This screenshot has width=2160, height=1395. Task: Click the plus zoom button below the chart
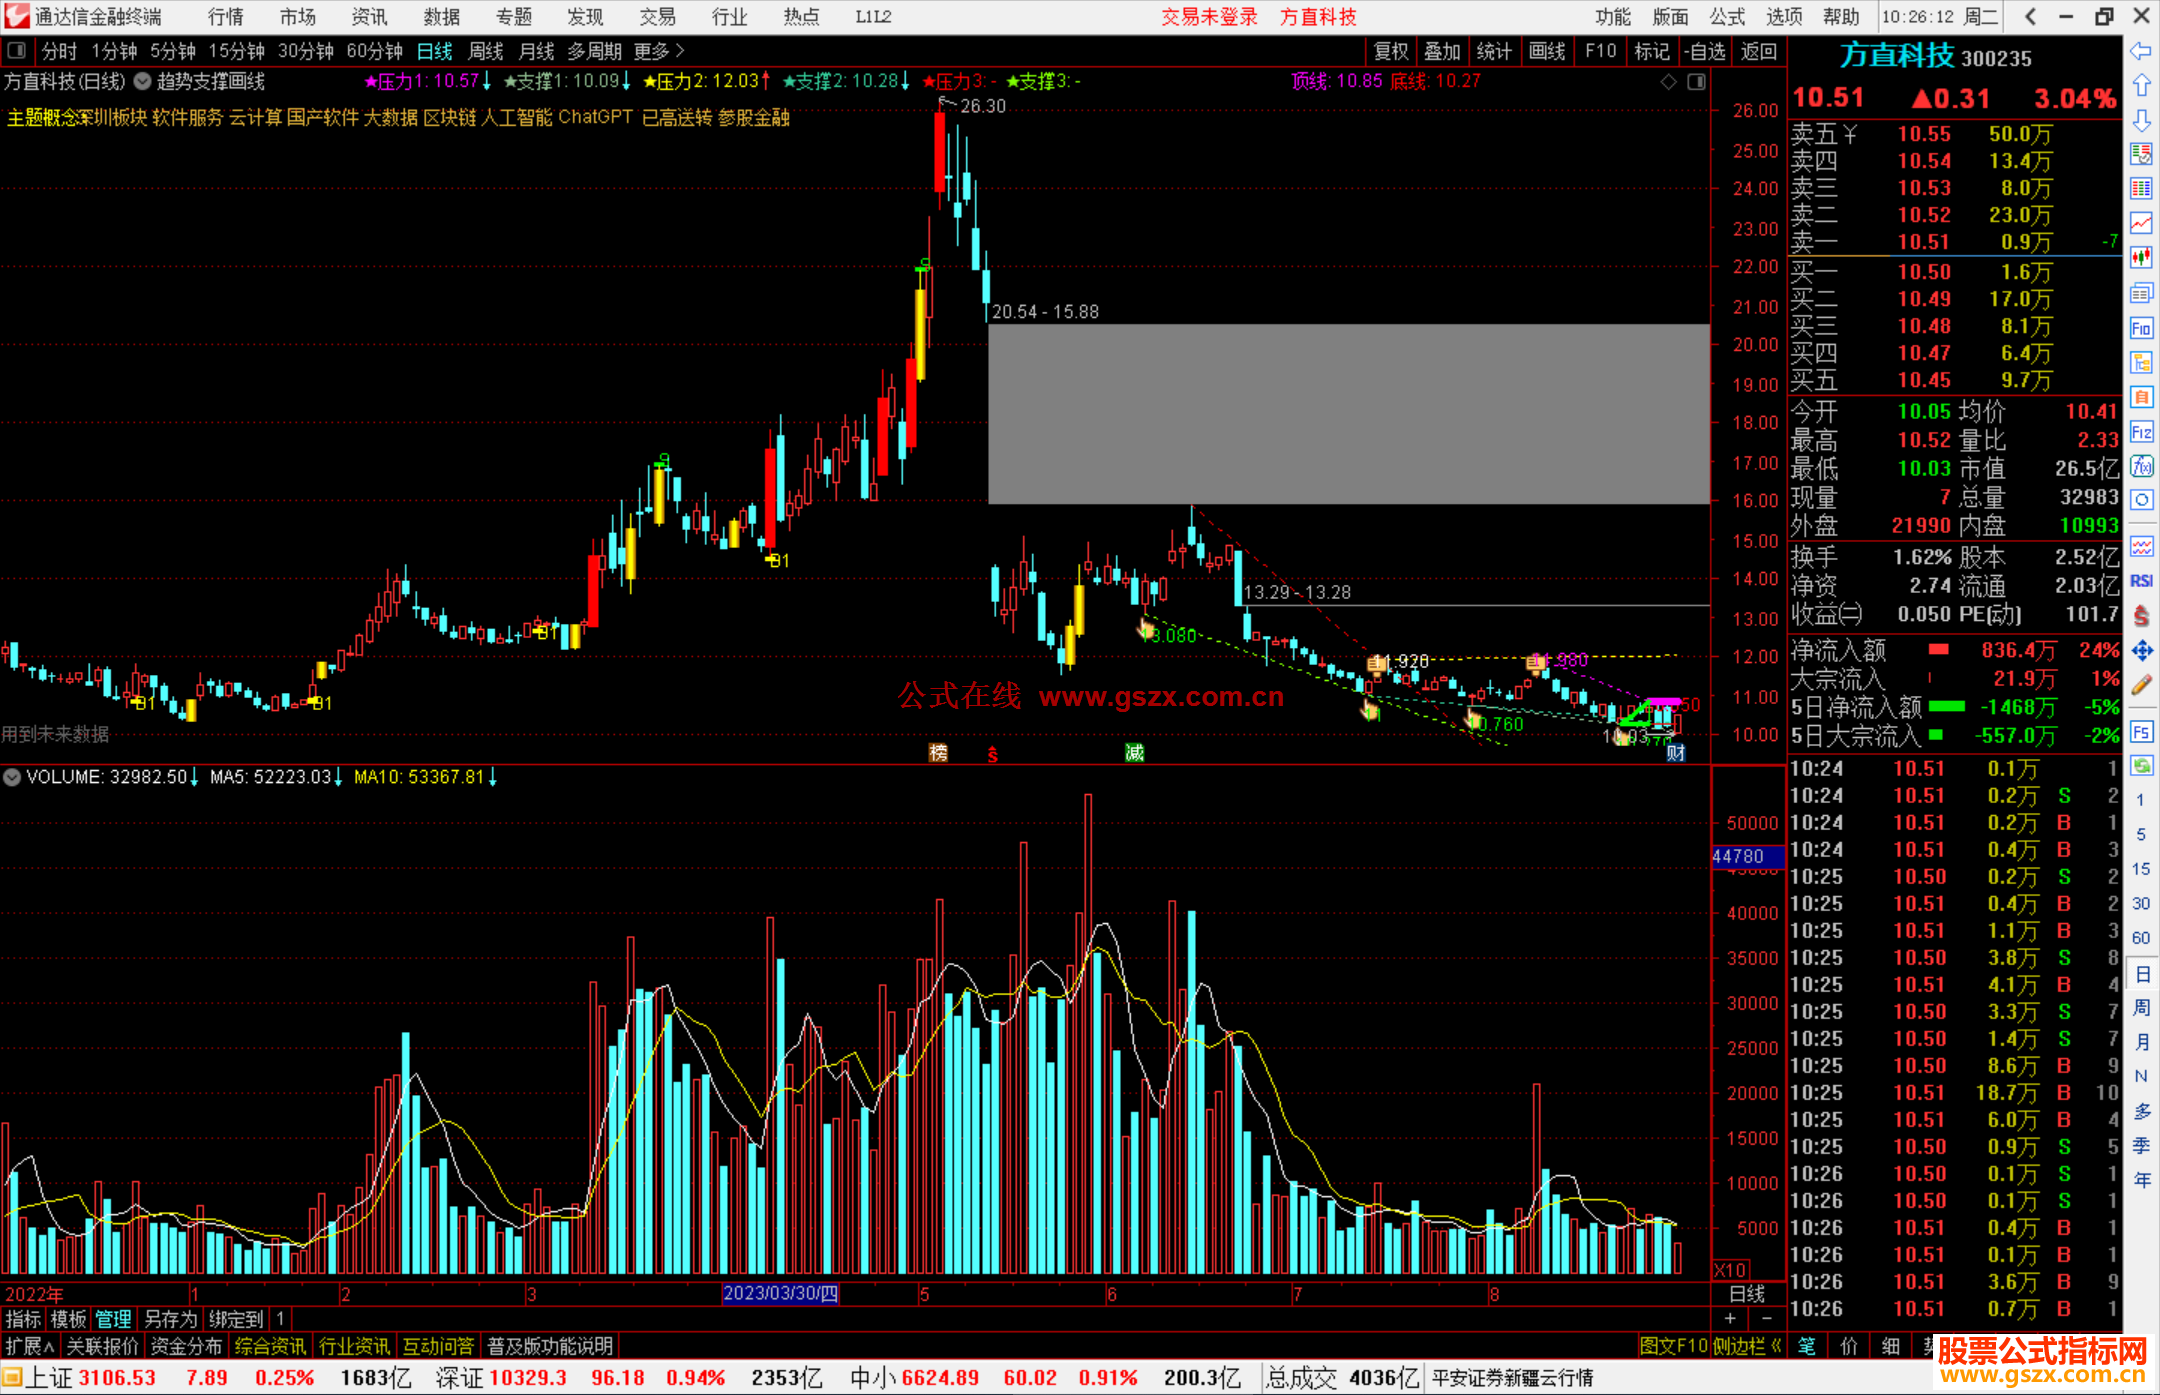coord(1730,1319)
